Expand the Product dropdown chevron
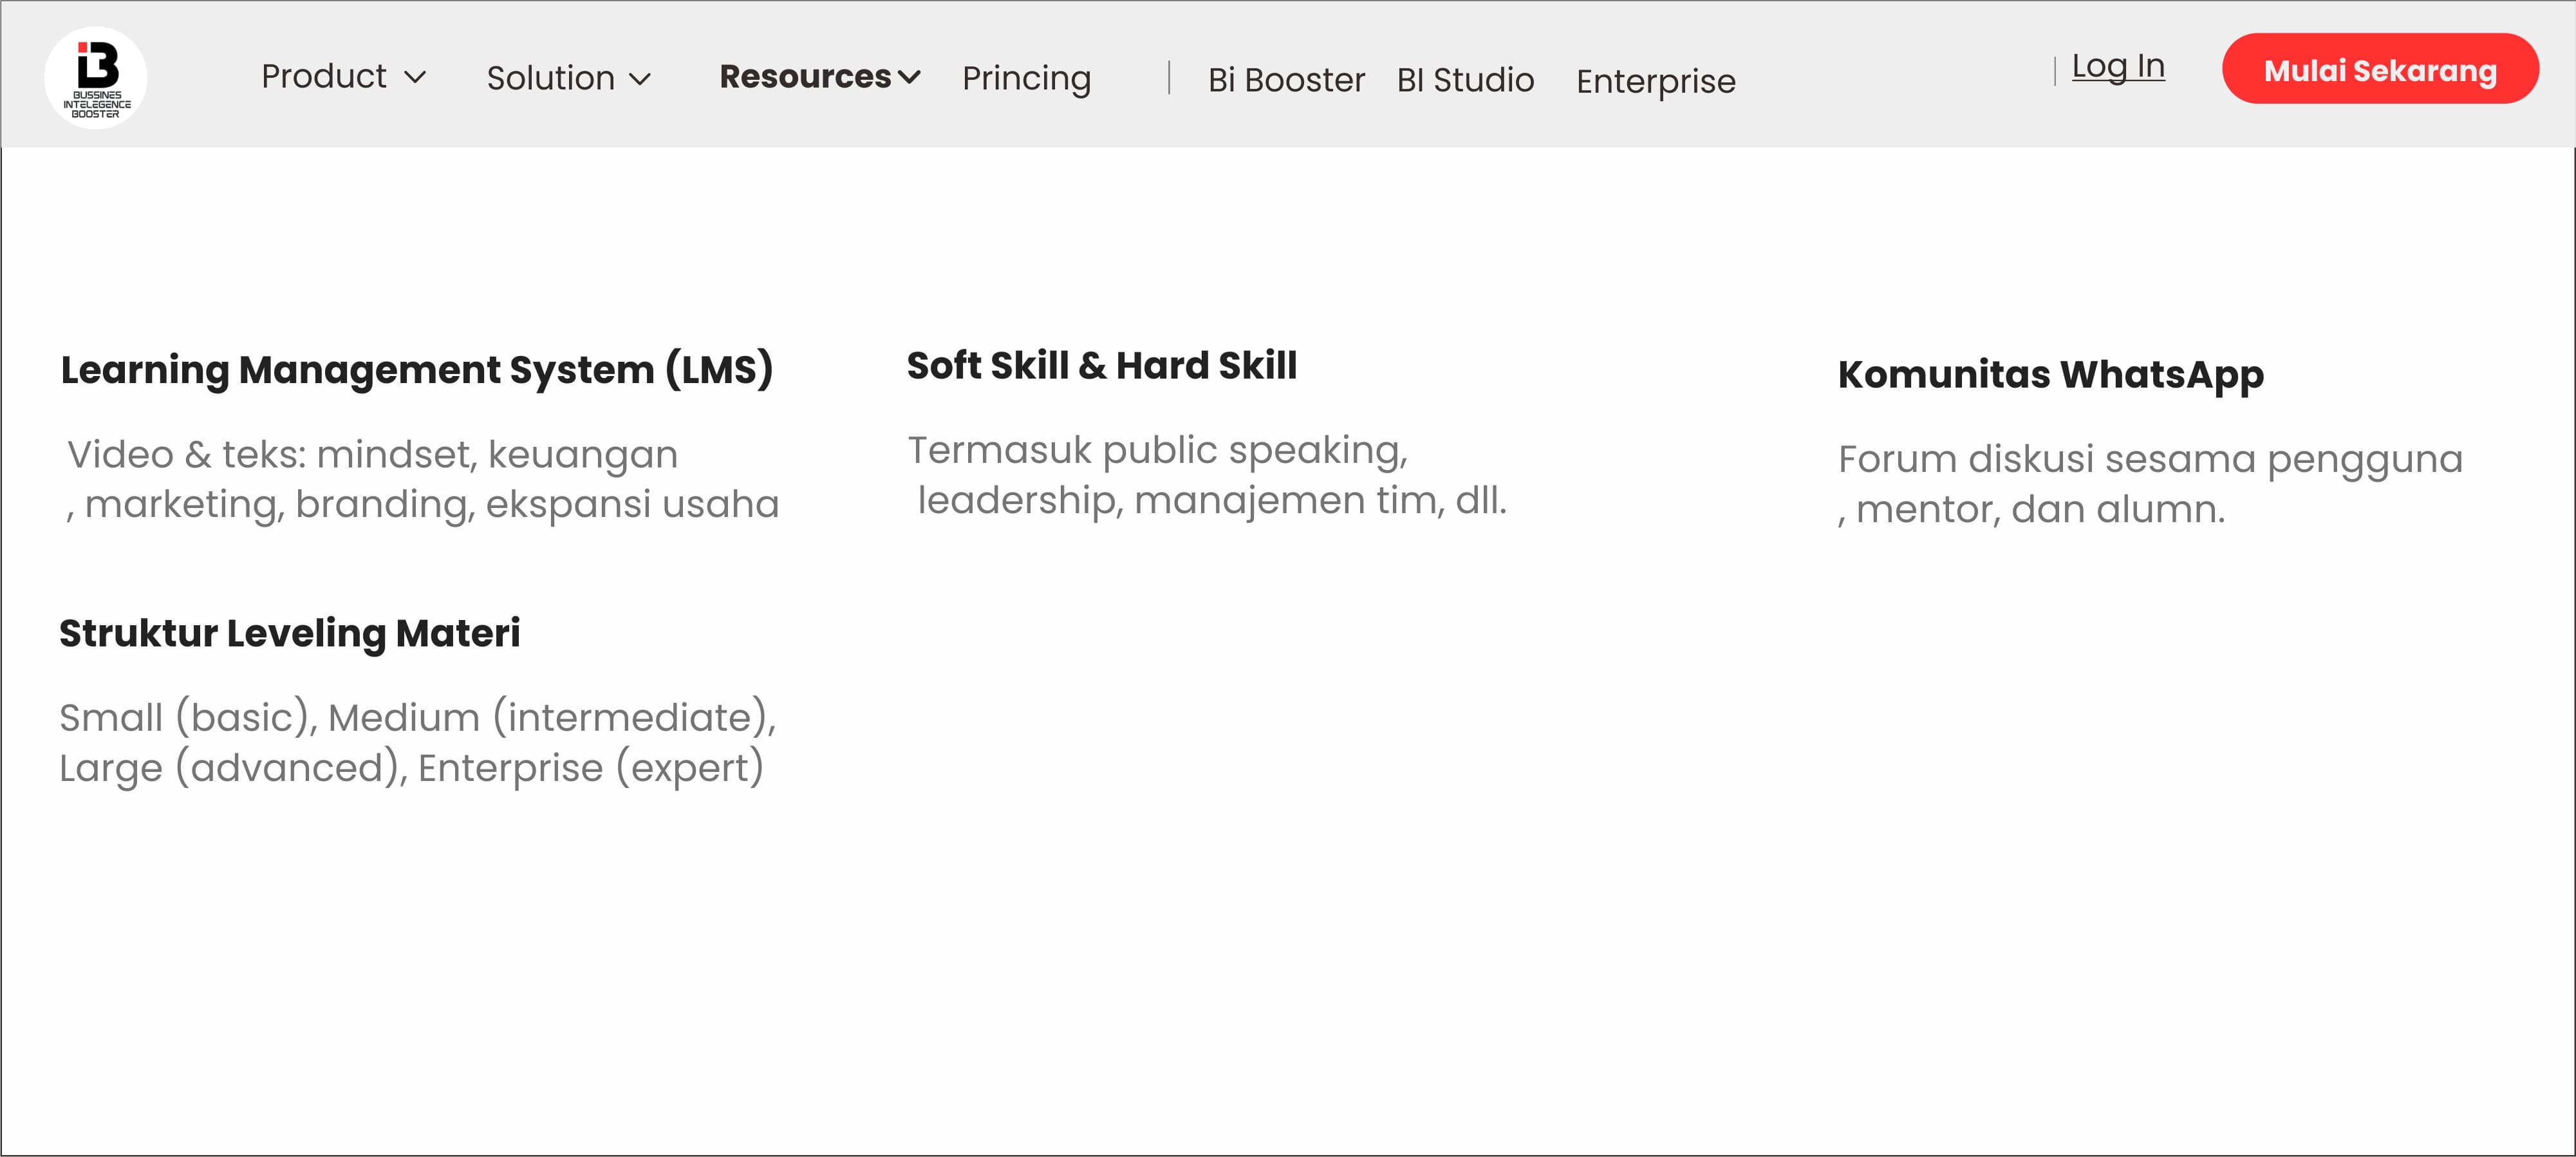The image size is (2576, 1157). point(415,77)
